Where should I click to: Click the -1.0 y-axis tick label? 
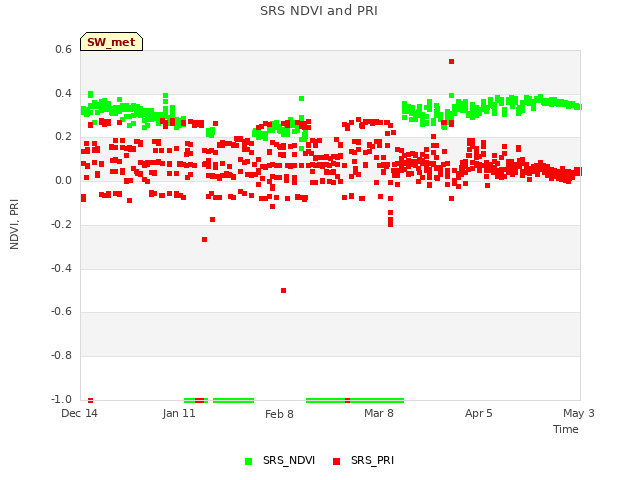tap(61, 399)
